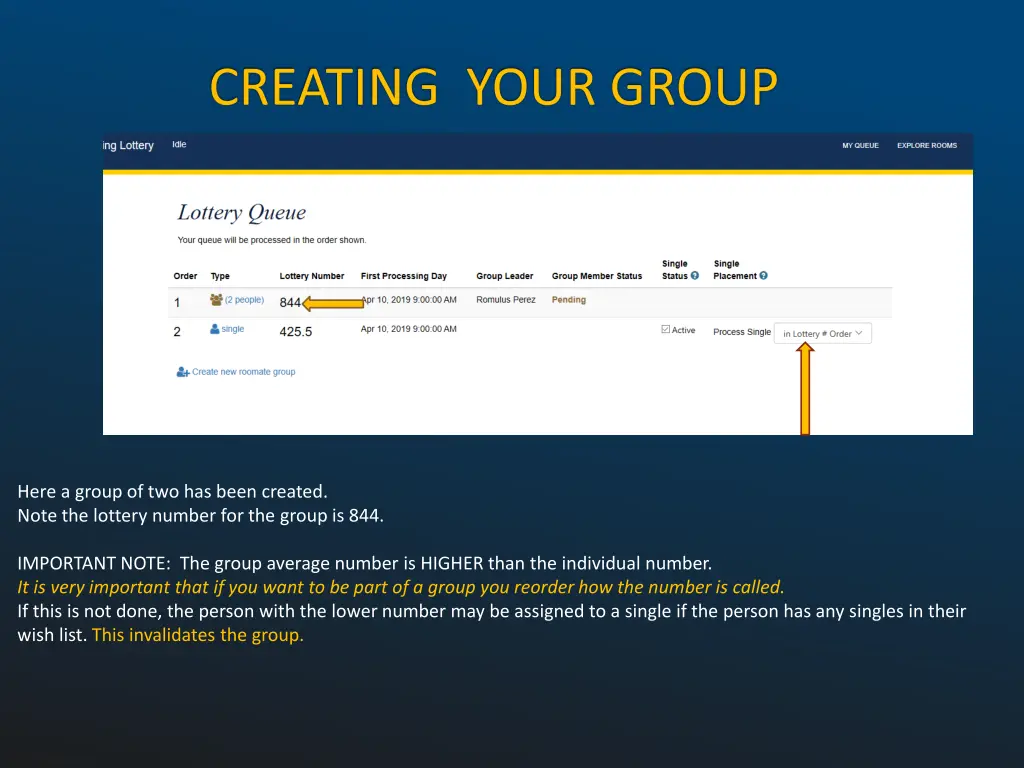
Task: Click the yellow arrow pointing at 844
Action: (333, 303)
